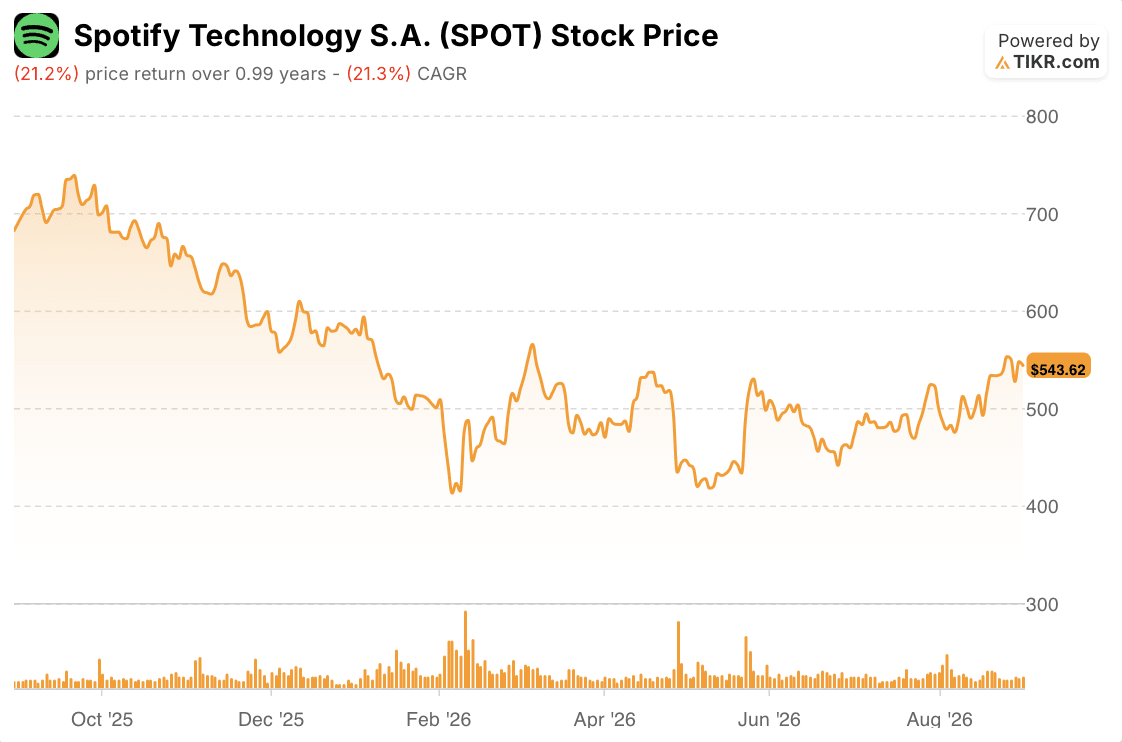The image size is (1122, 742).
Task: Click the tallest volume bar in February
Action: (x=465, y=650)
